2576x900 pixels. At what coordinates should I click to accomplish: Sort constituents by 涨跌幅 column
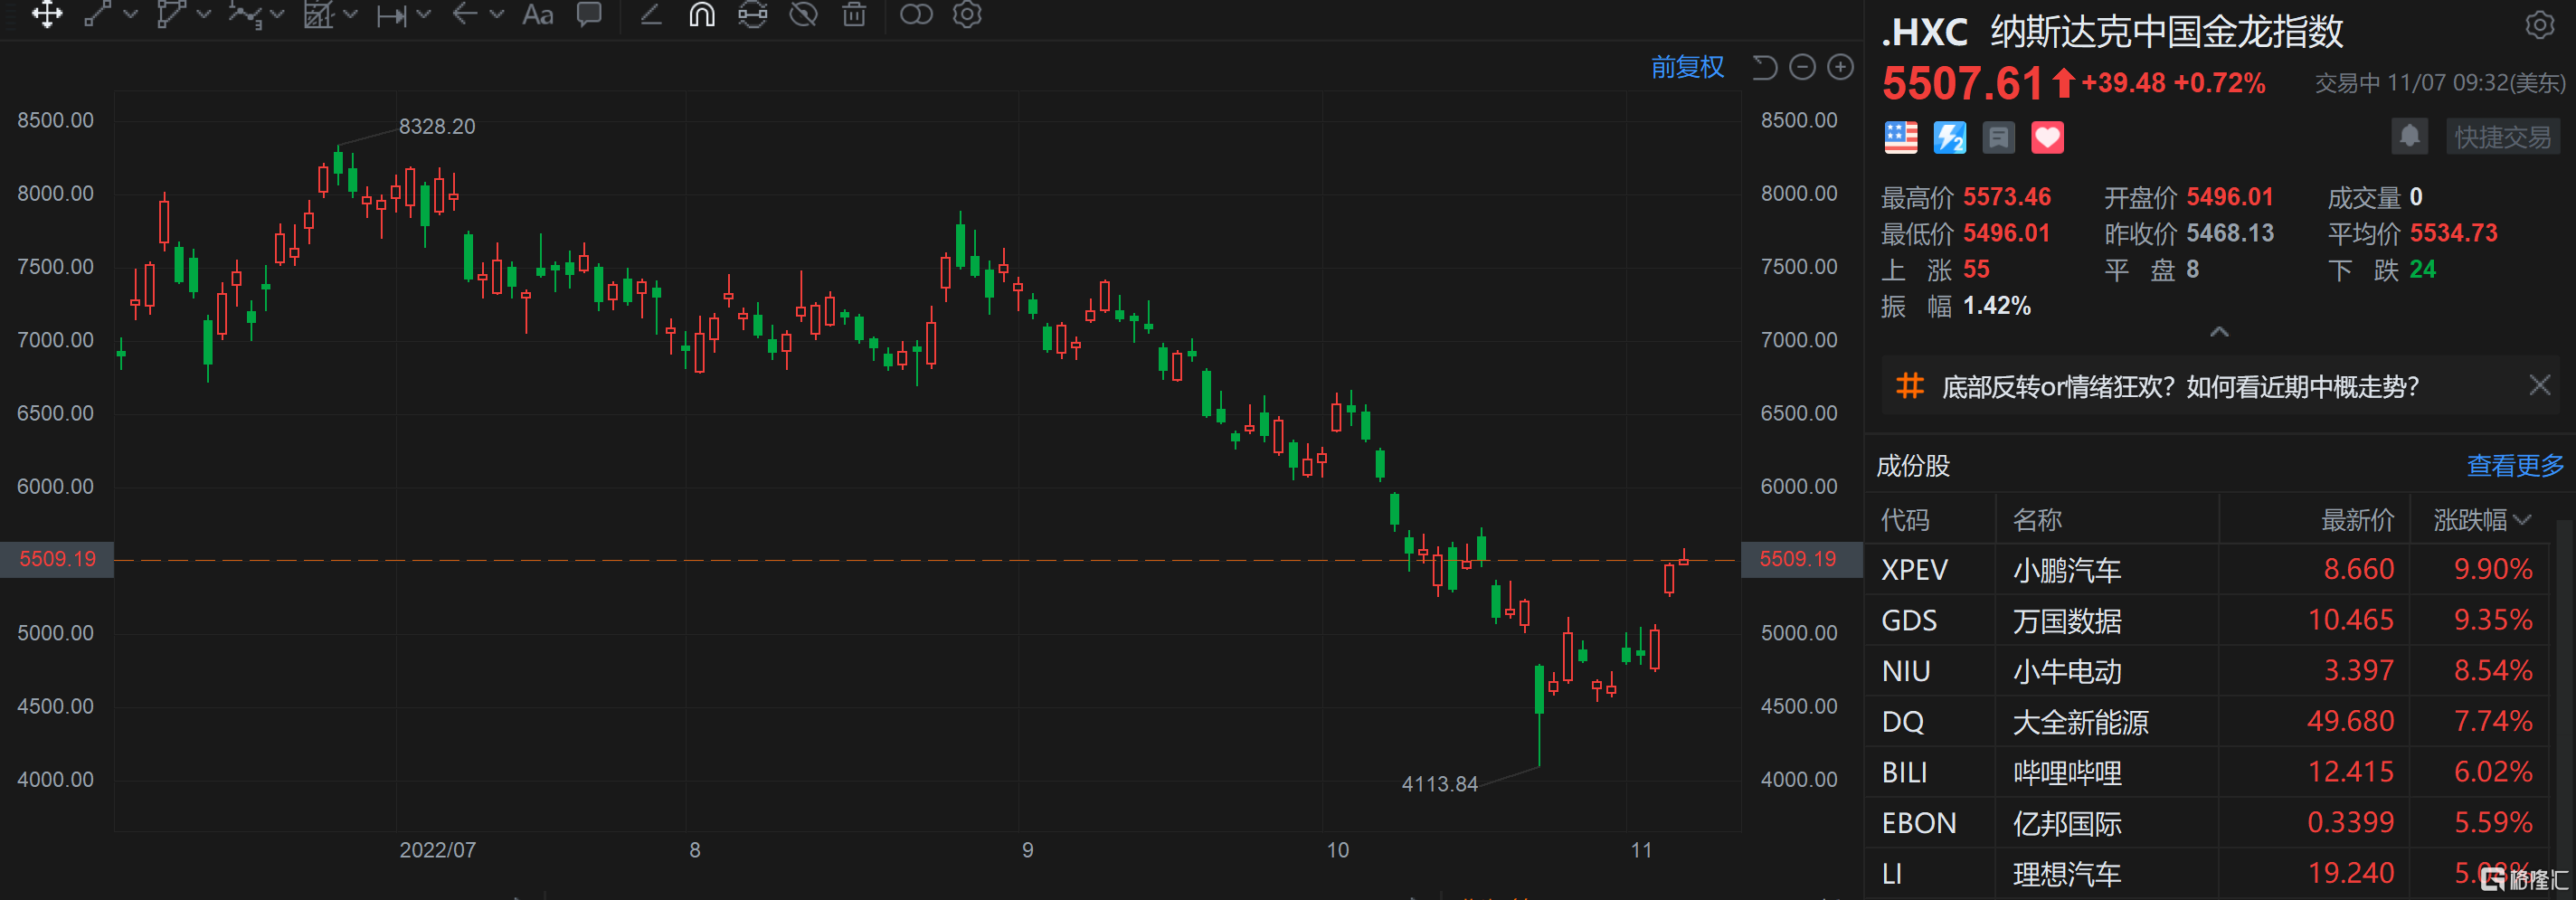(x=2482, y=520)
